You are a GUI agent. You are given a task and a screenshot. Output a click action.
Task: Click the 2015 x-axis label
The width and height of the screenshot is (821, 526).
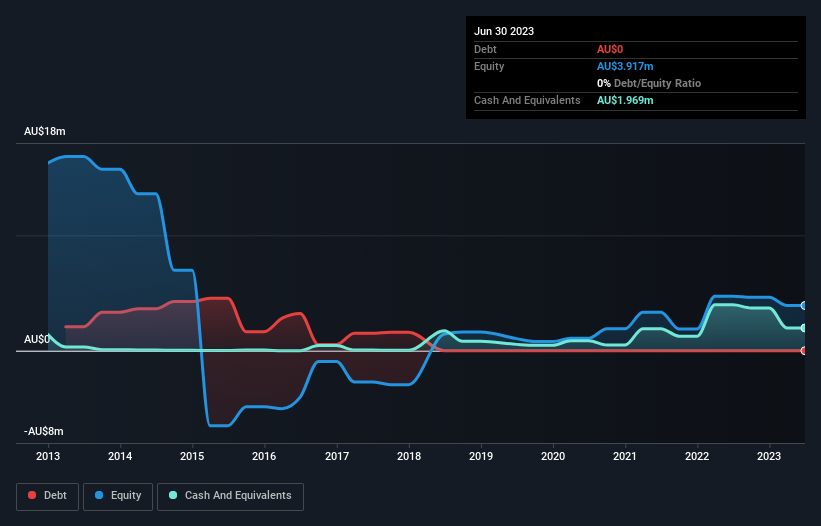tap(192, 456)
